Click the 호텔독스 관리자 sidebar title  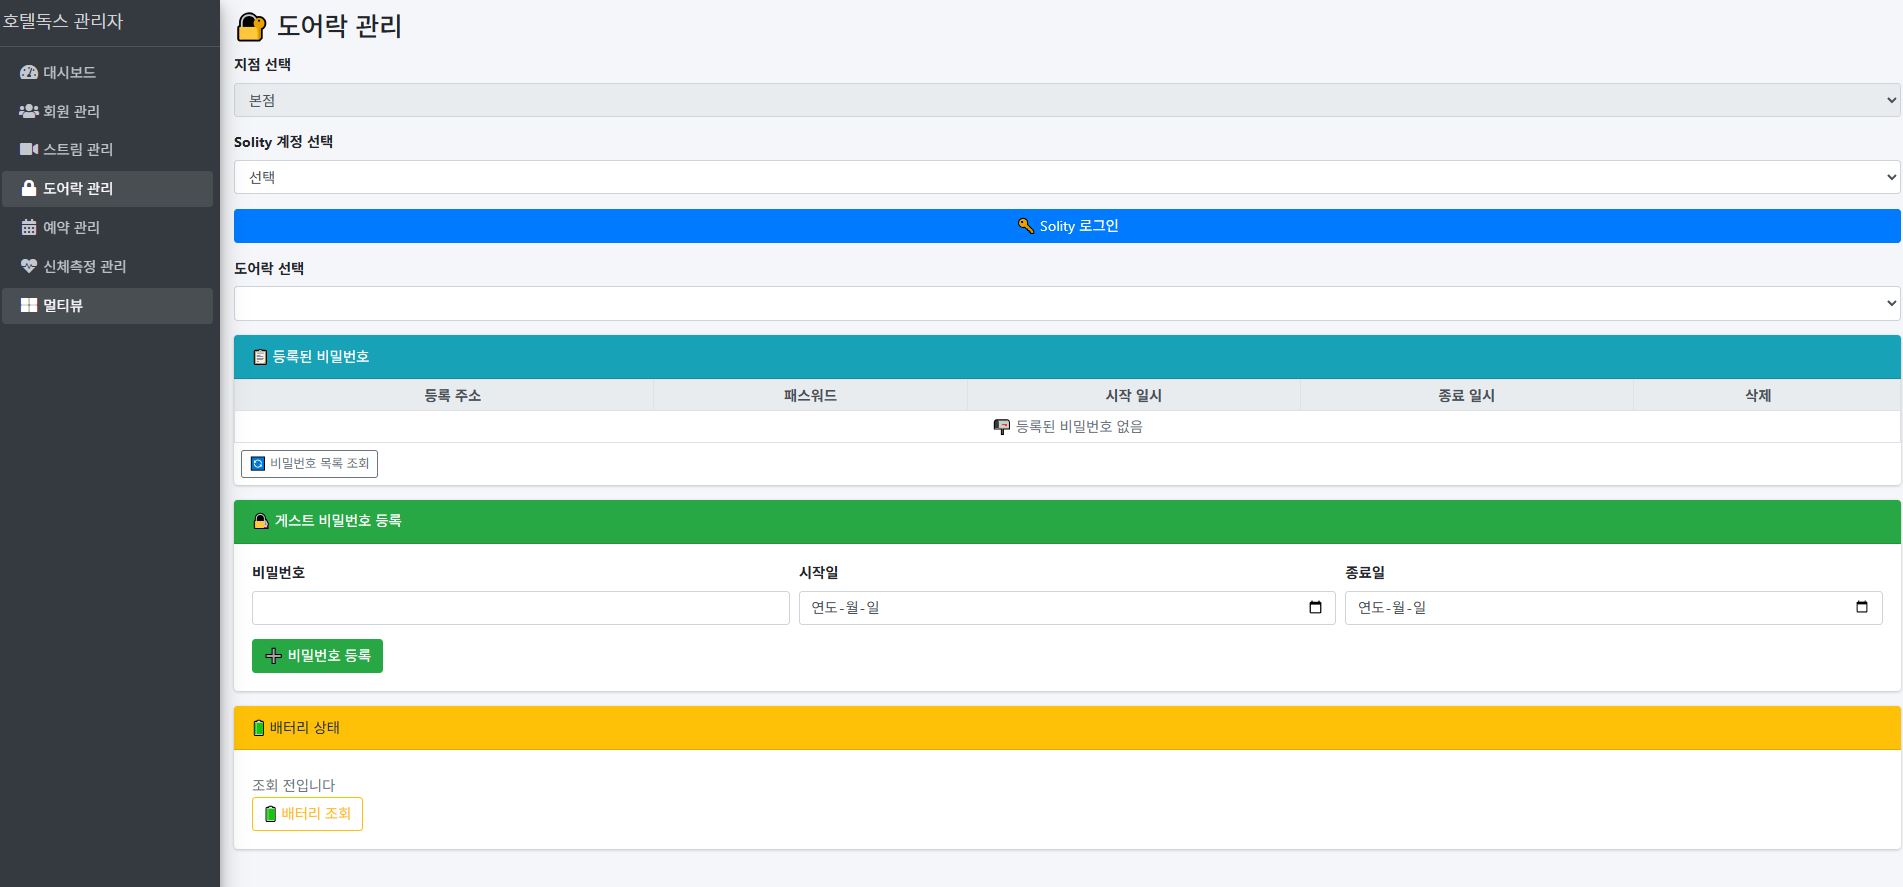pyautogui.click(x=63, y=21)
